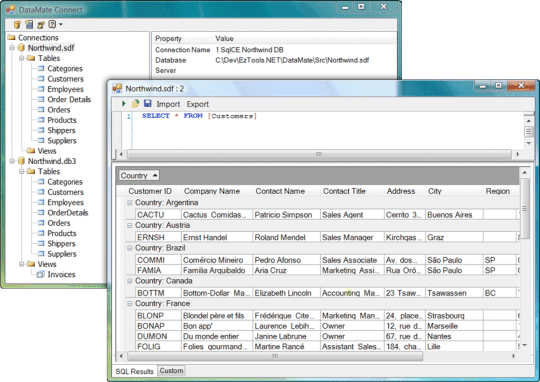Viewport: 540px width, 382px height.
Task: Select OrderDetails table icon under Northwind.db3
Action: (x=41, y=213)
